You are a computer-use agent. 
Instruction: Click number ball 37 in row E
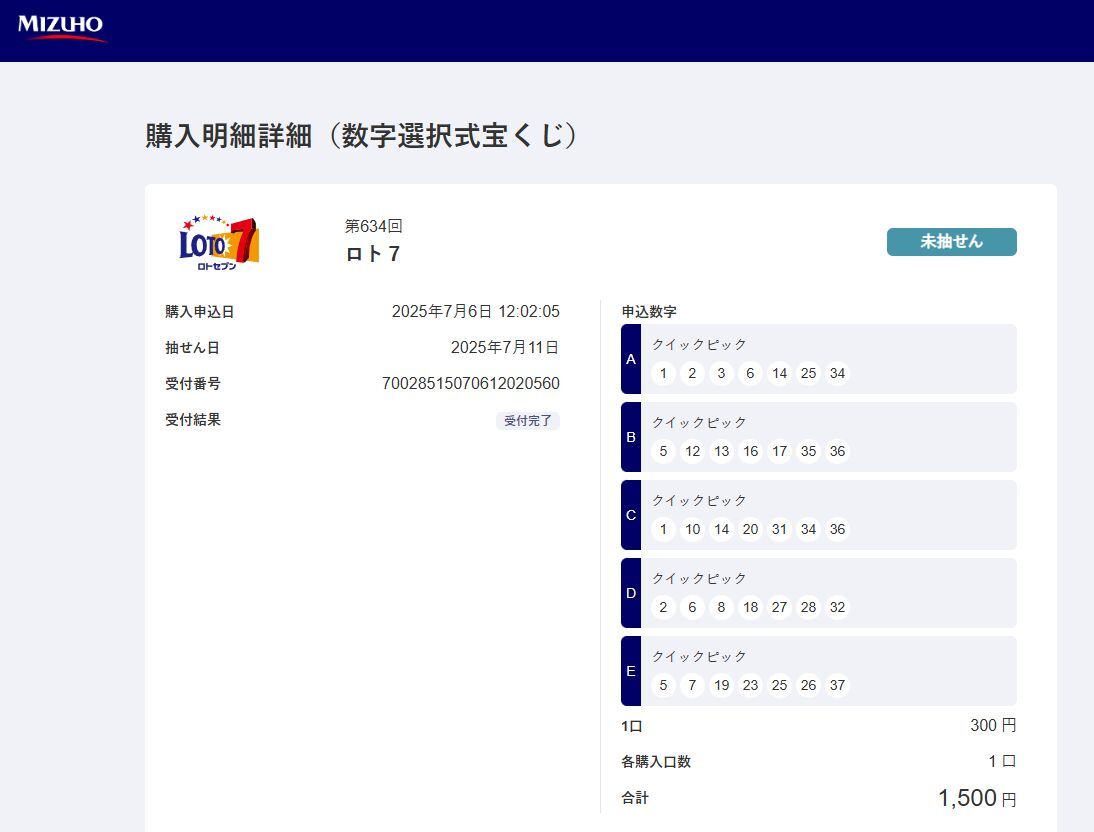click(837, 685)
